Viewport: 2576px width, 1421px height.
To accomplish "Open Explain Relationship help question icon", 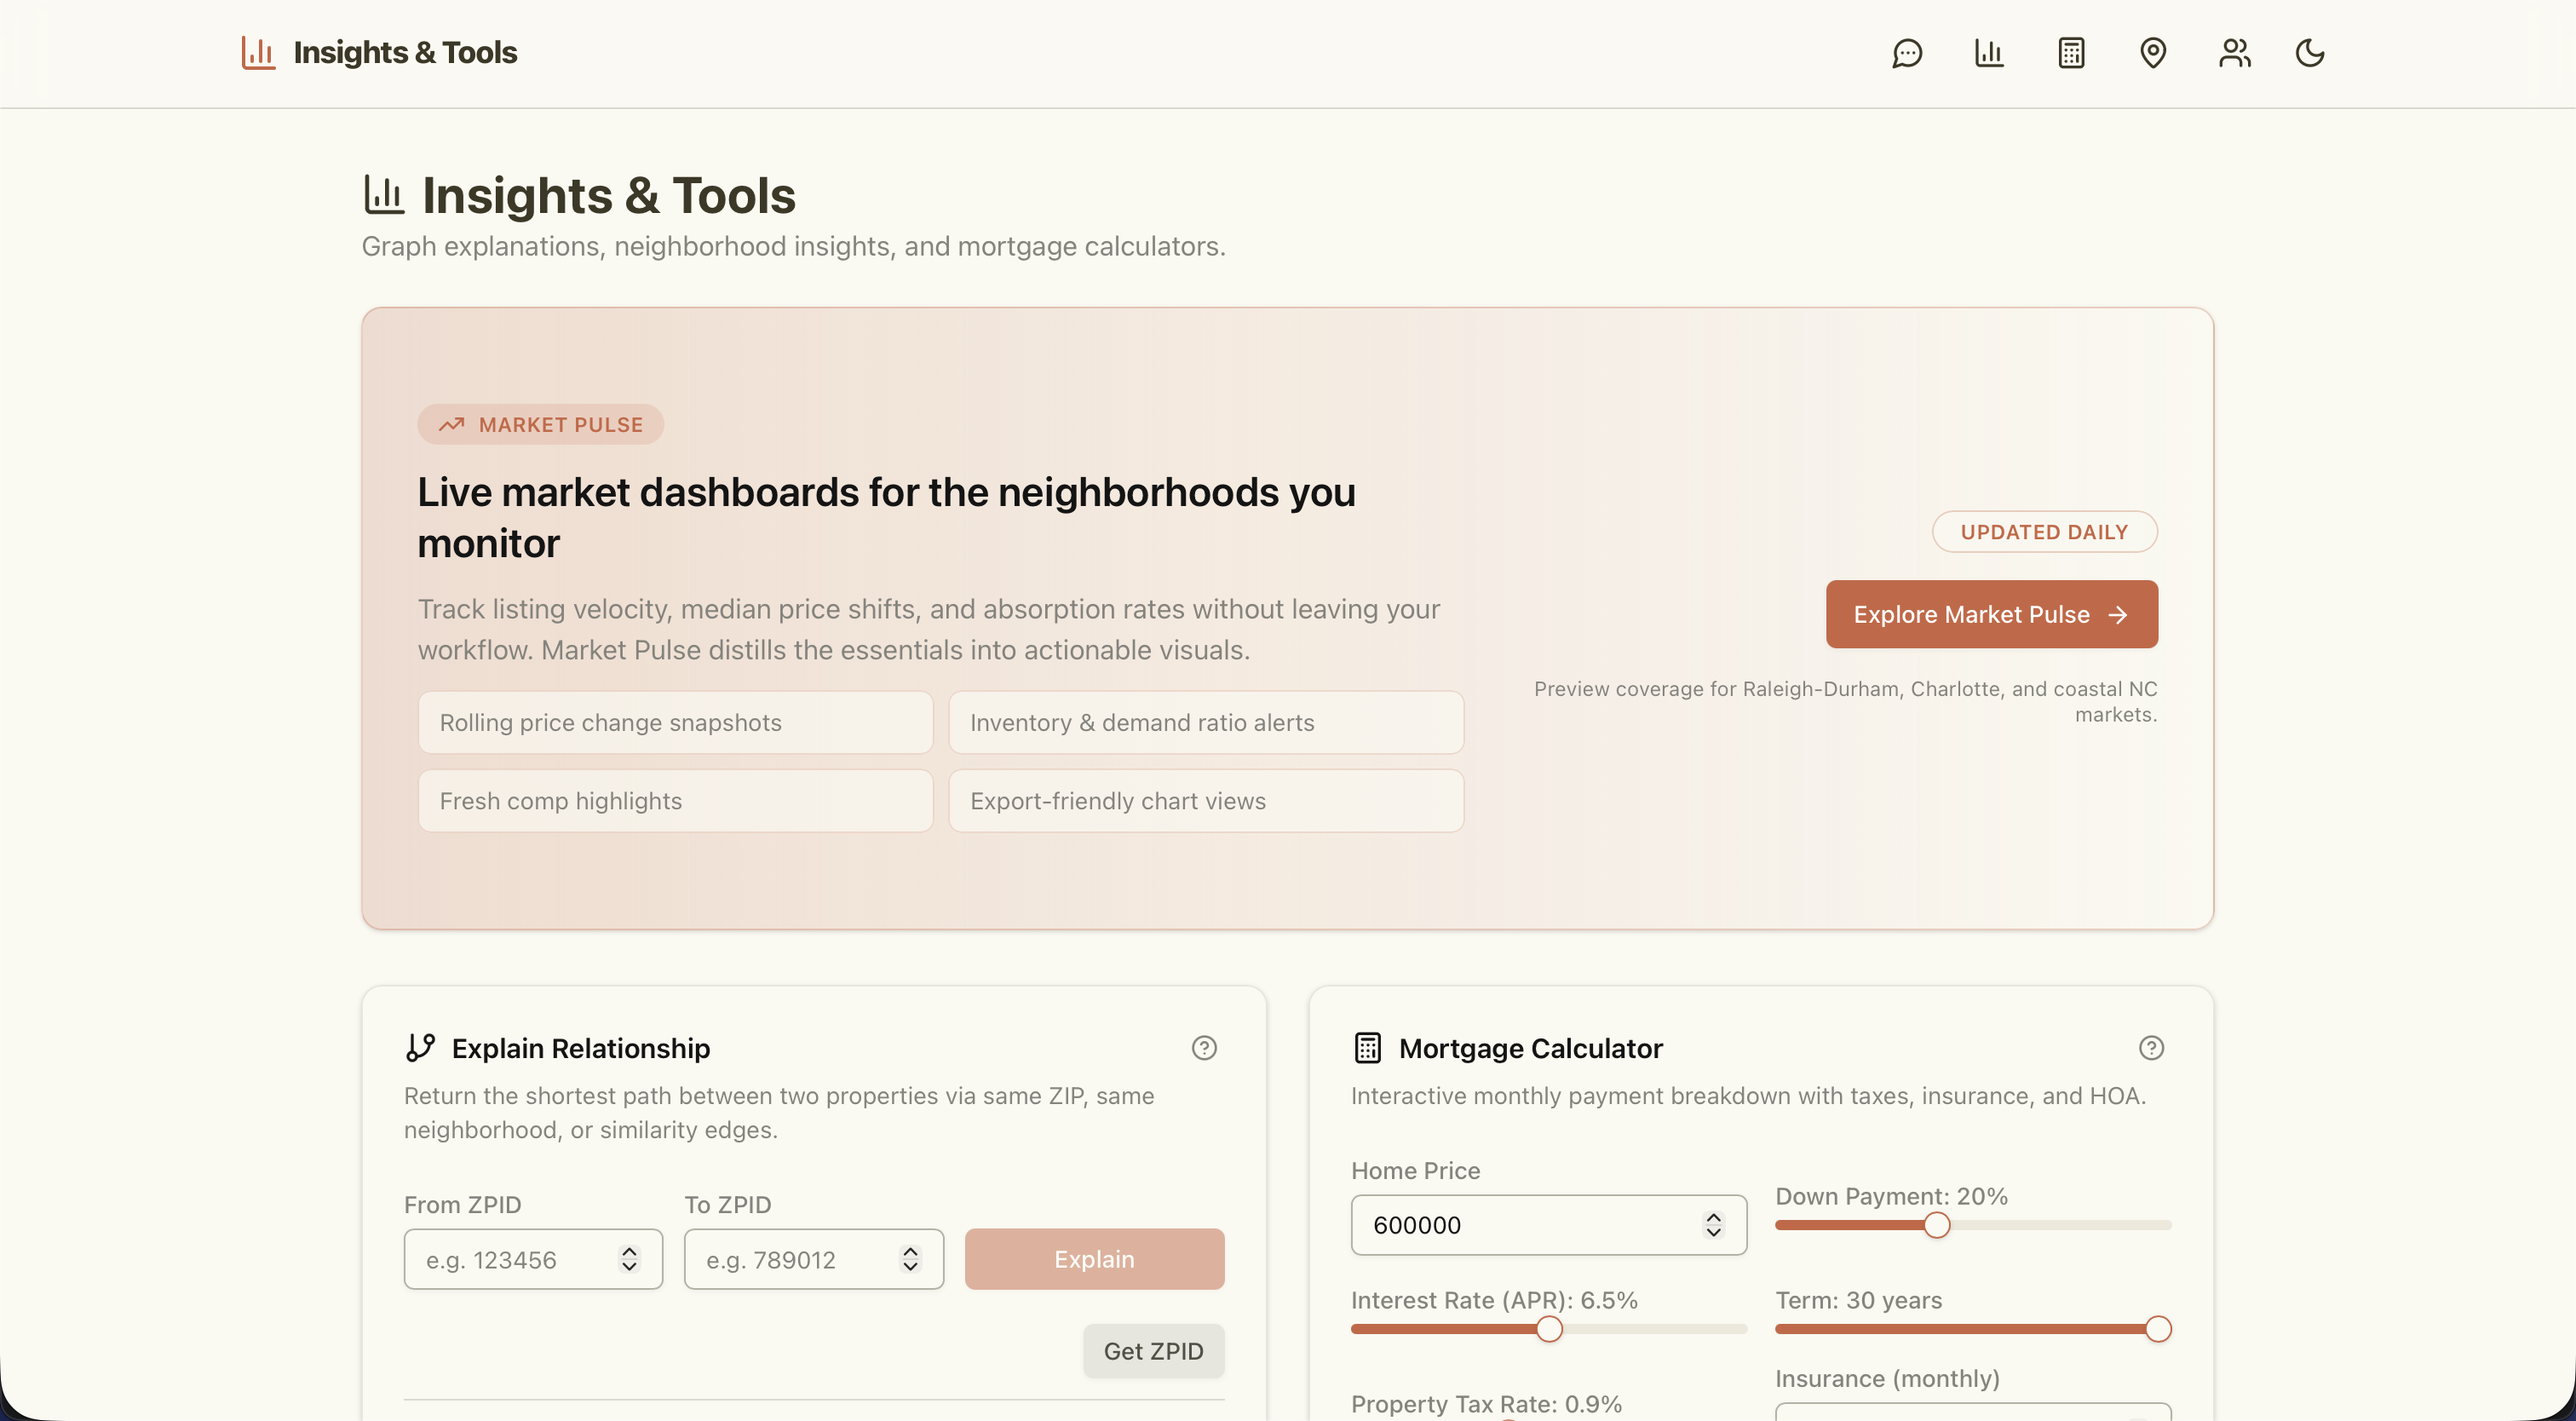I will pyautogui.click(x=1204, y=1048).
